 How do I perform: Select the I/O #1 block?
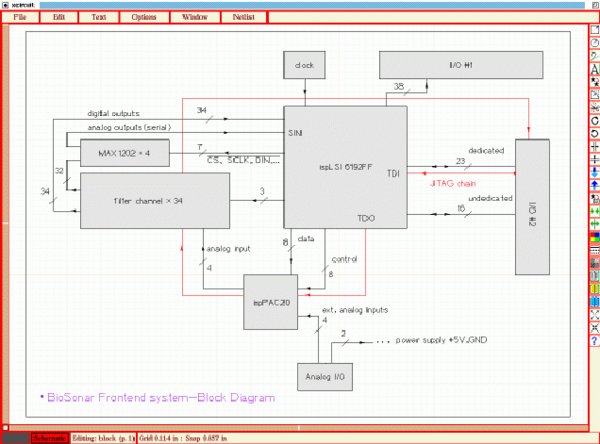461,65
